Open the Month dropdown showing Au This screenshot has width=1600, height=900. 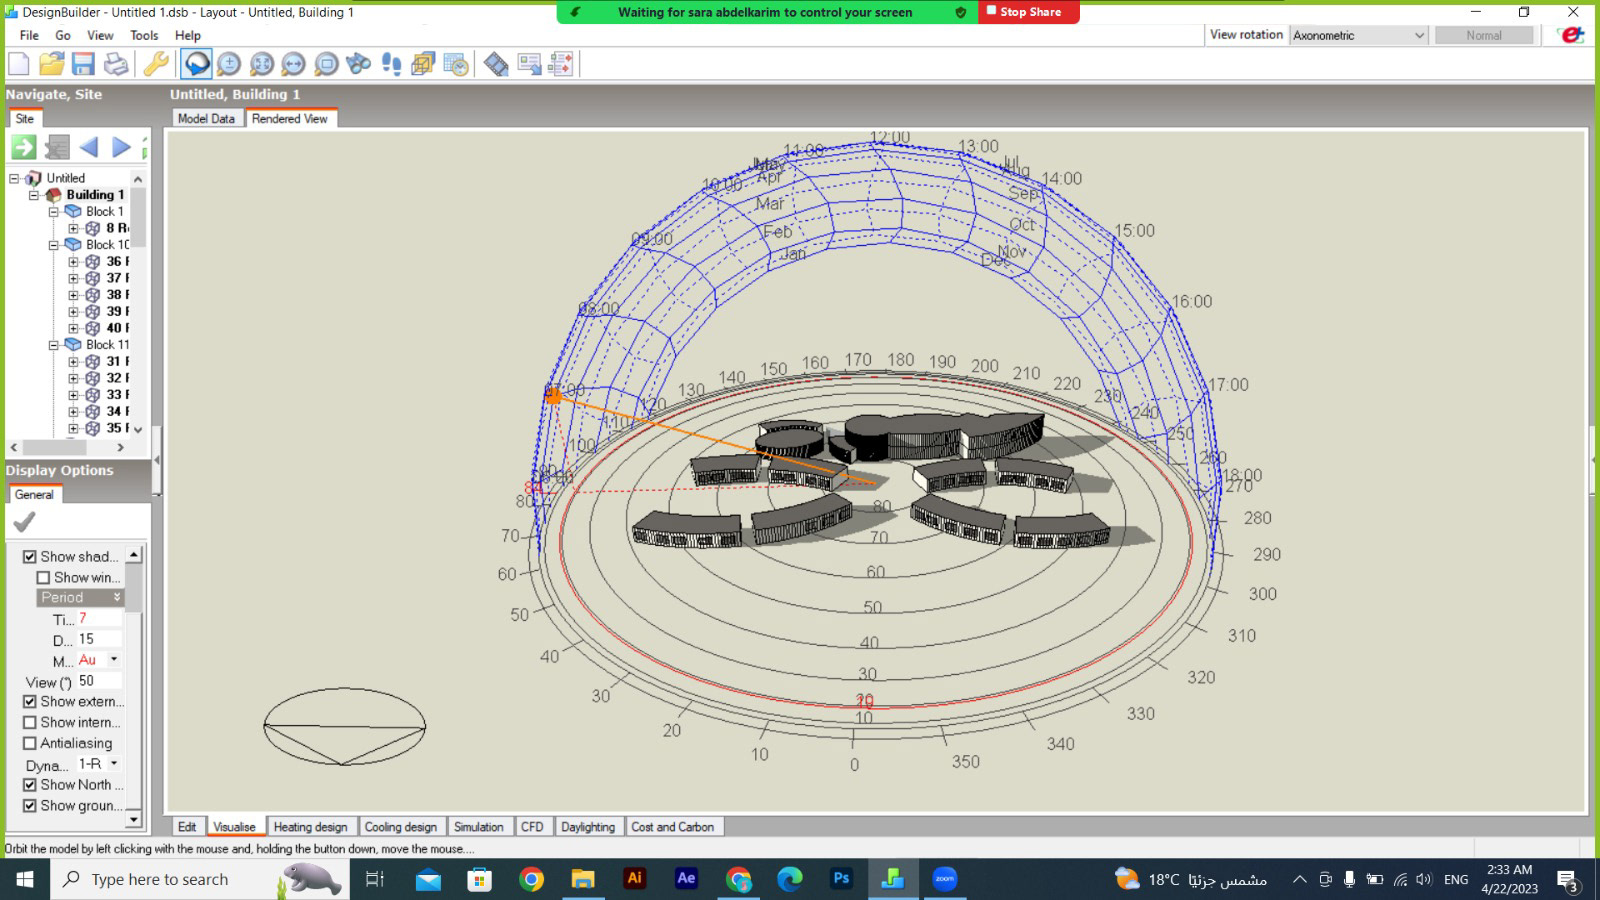(x=113, y=660)
